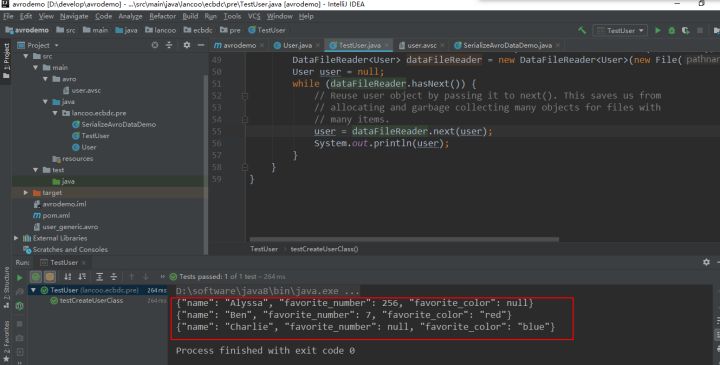Open Run panel settings gear
Screen dimensions: 720x365
point(706,262)
